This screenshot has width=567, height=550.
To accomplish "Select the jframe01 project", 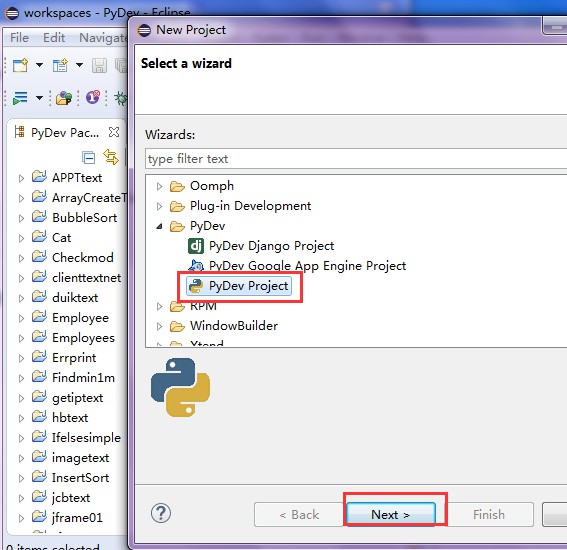I will pos(77,517).
